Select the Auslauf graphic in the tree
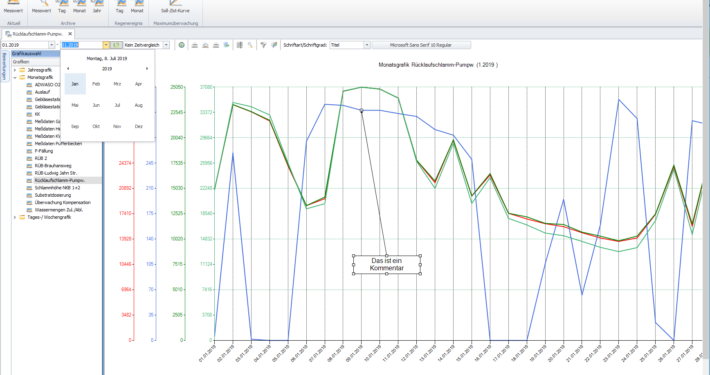The image size is (710, 375). tap(43, 92)
